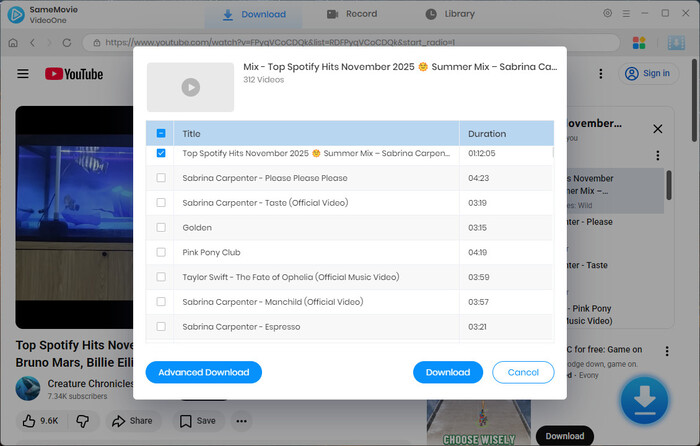
Task: Check the Golden row checkbox
Action: 161,227
